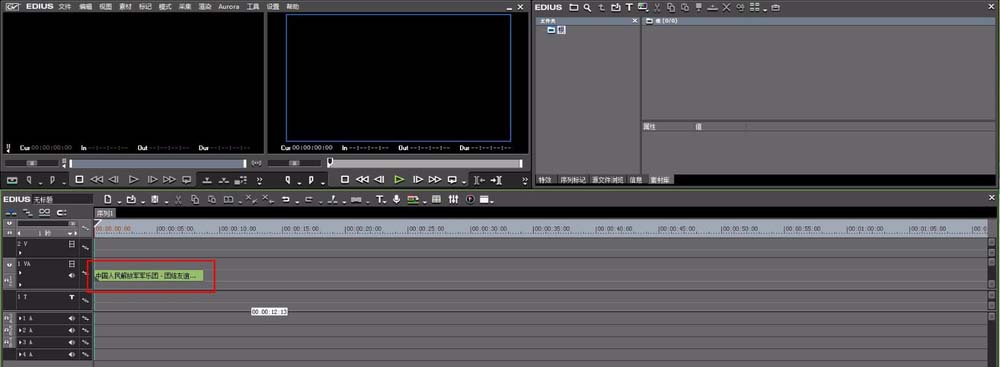Select the green clip on the 1 VA track
Screen dimensions: 1000x367
149,276
